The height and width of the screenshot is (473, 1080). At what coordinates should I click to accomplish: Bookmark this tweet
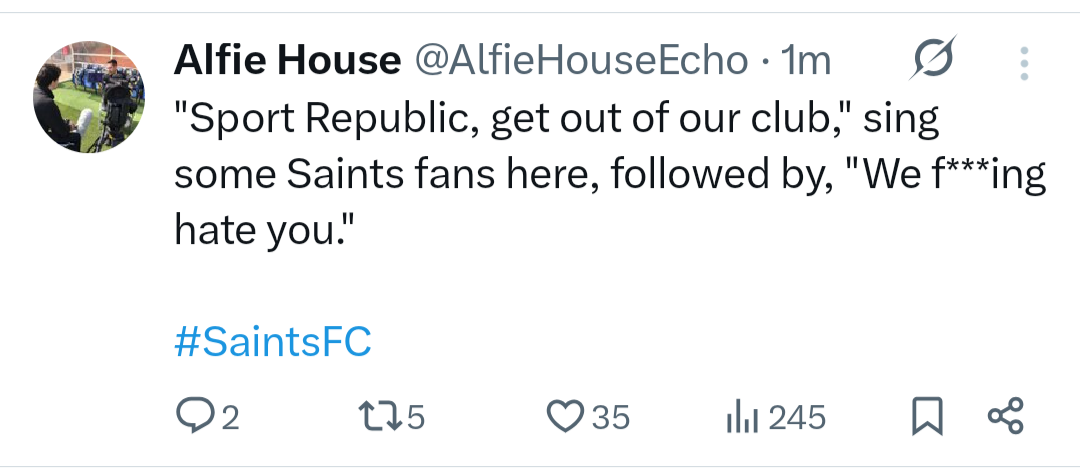coord(928,416)
